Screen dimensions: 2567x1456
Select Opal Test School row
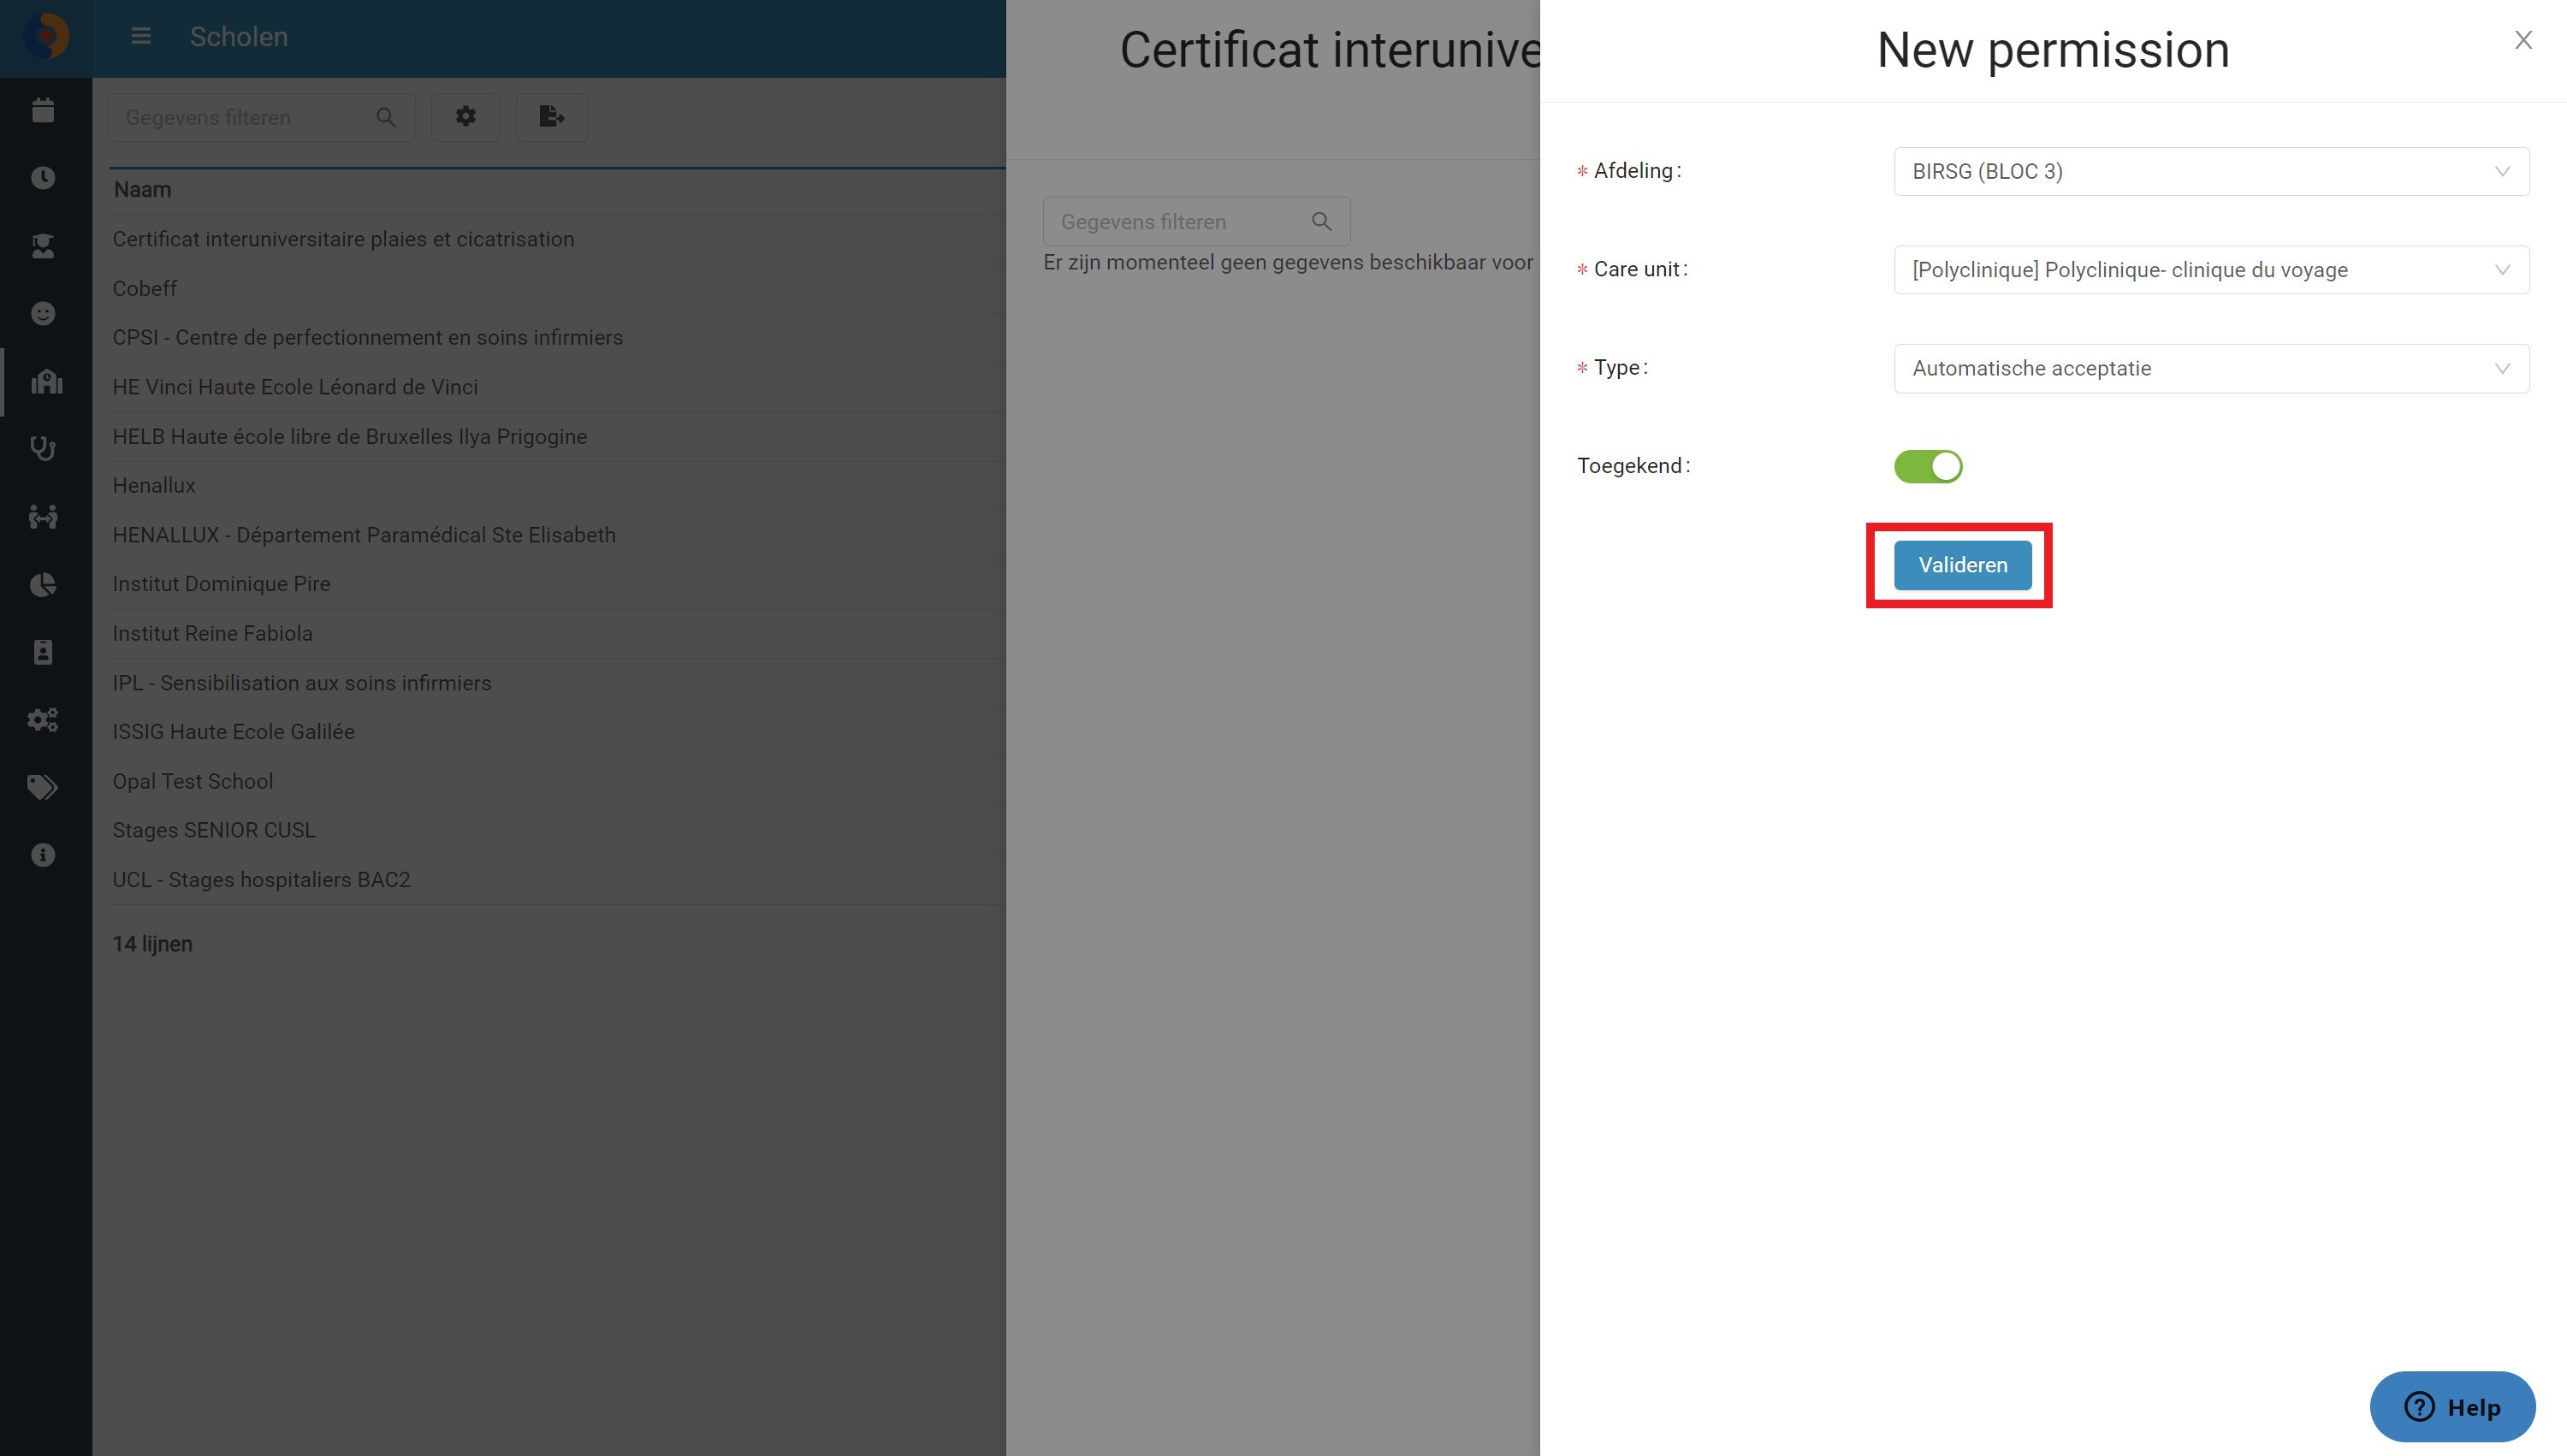pos(557,781)
